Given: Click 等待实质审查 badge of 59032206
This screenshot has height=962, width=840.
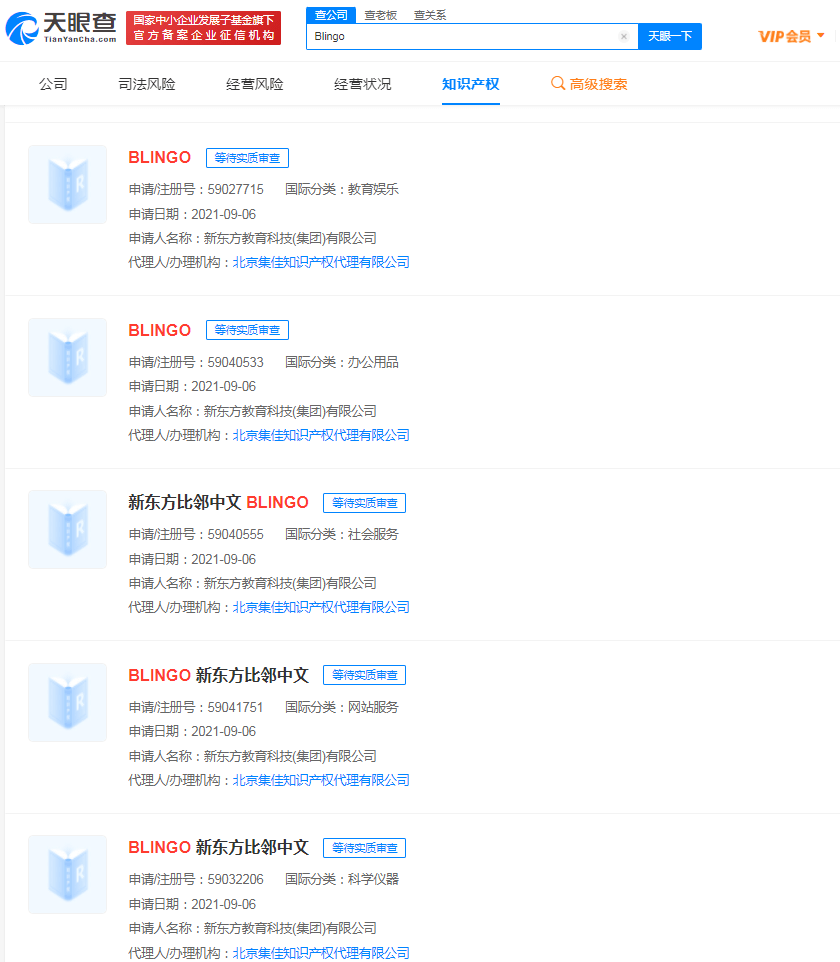Looking at the screenshot, I should [x=364, y=848].
